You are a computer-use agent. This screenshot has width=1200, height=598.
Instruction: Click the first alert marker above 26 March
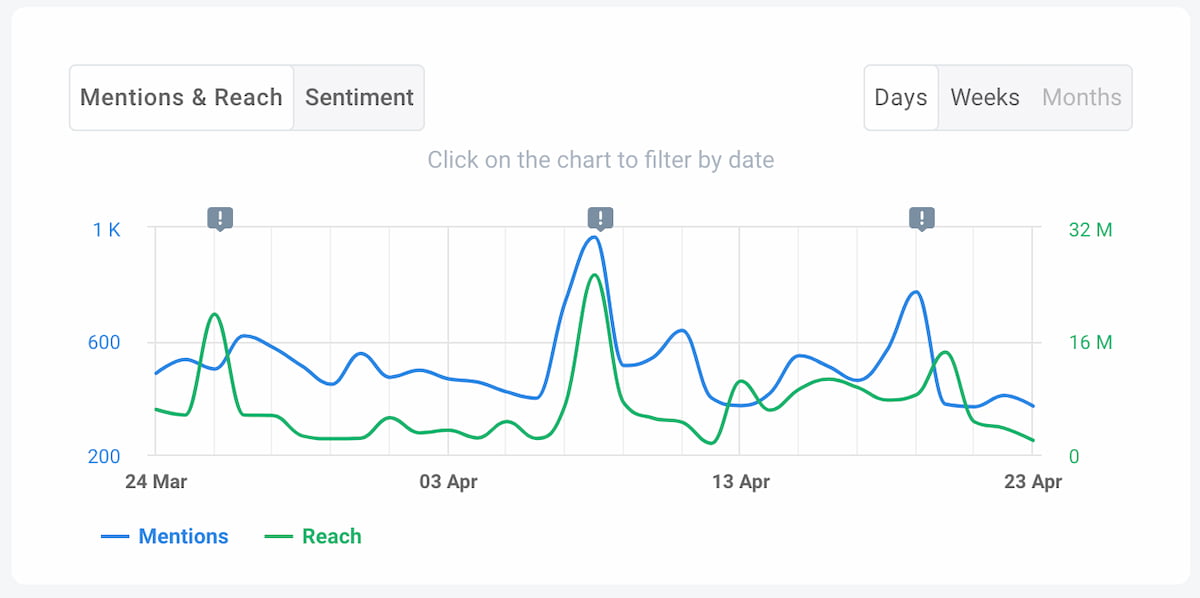tap(219, 217)
